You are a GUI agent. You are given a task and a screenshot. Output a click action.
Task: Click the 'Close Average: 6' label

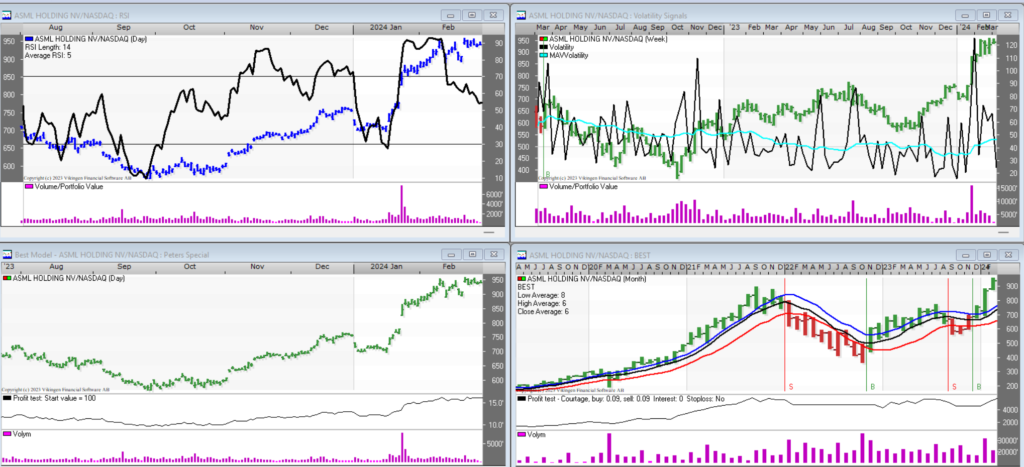pos(543,312)
